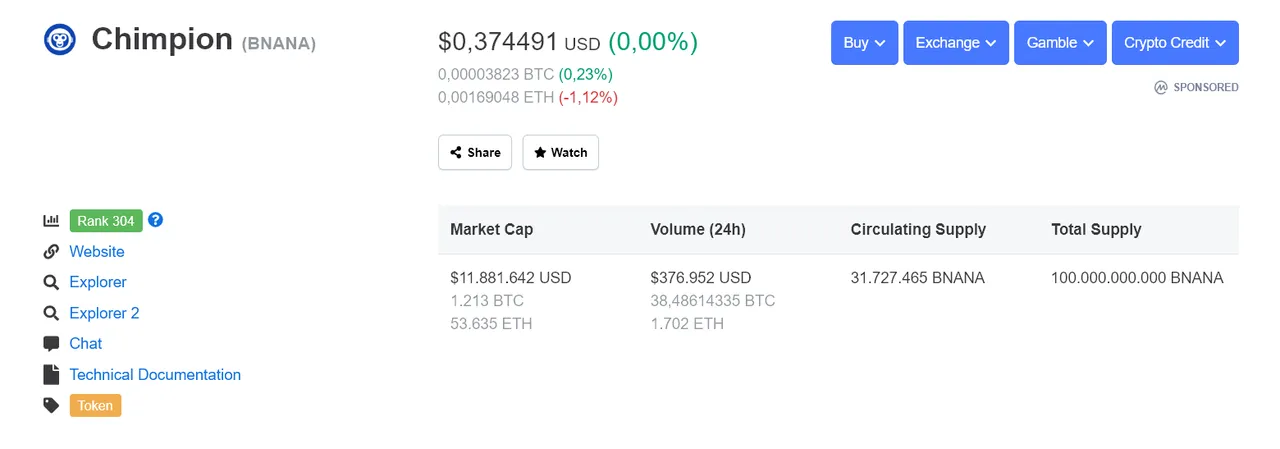
Task: Click the magnifier icon beside Explorer
Action: (51, 283)
